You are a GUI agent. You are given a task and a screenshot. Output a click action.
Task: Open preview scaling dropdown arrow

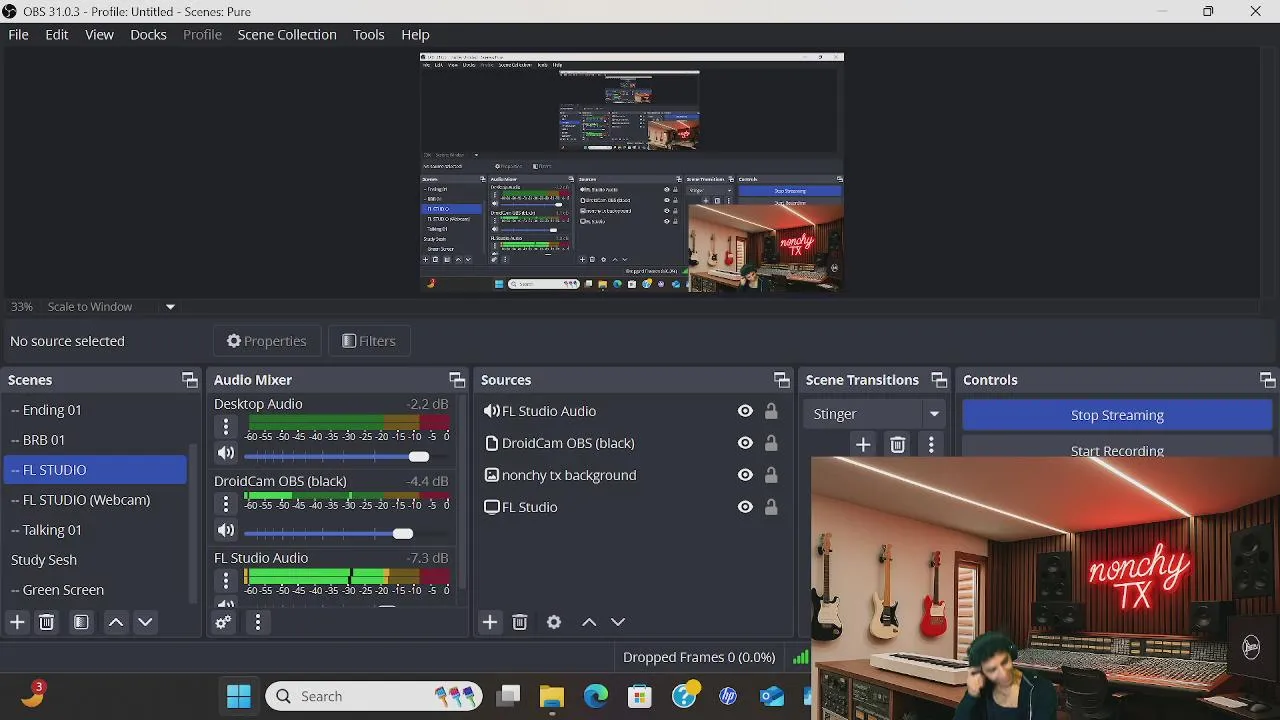point(170,307)
